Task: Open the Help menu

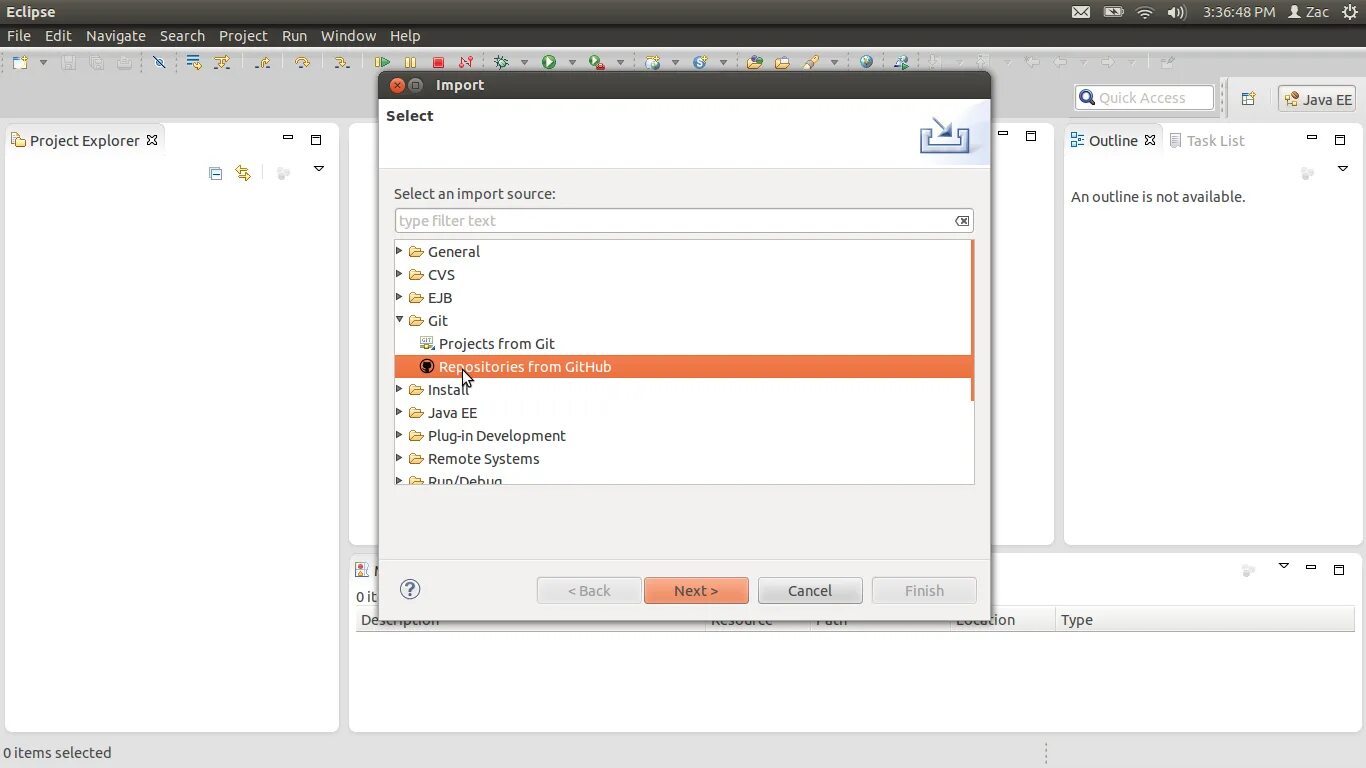Action: pos(405,35)
